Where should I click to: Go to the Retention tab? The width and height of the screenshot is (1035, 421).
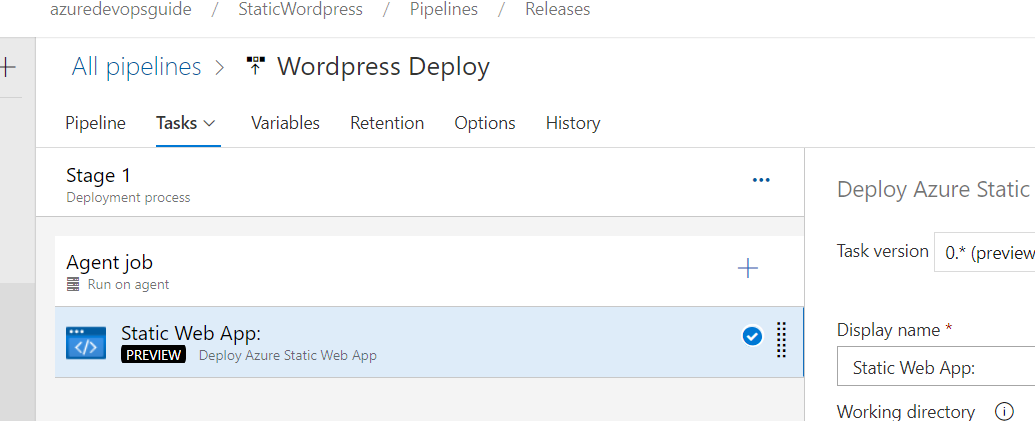387,123
